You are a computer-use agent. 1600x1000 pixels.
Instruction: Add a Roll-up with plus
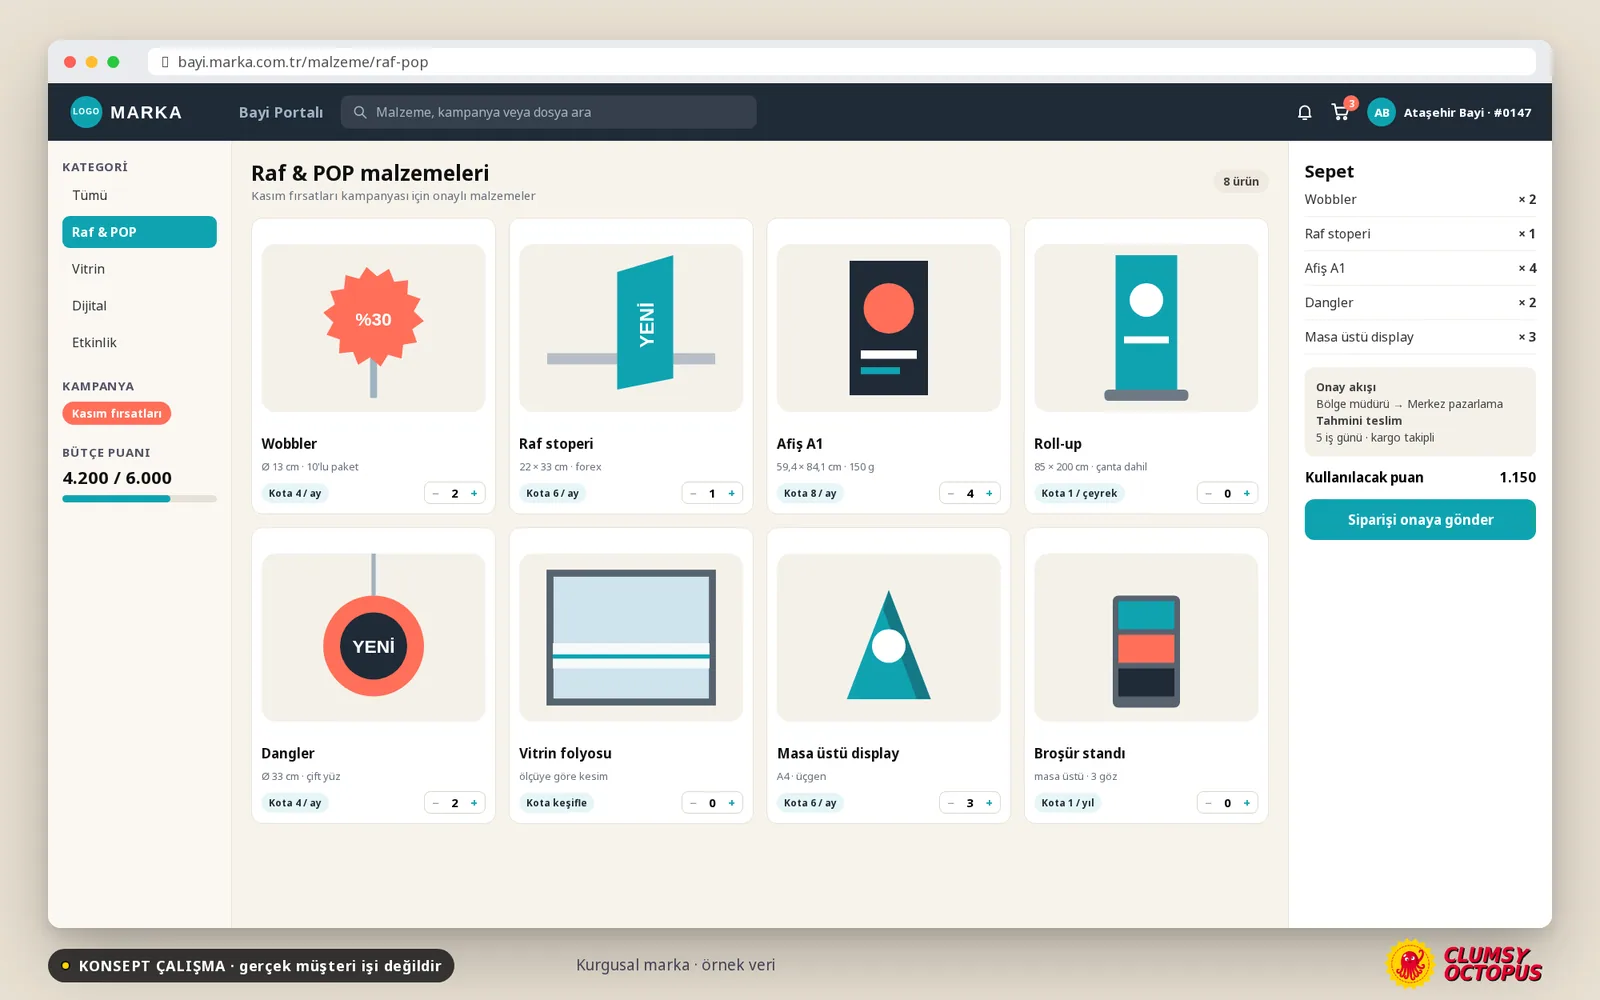pyautogui.click(x=1247, y=493)
